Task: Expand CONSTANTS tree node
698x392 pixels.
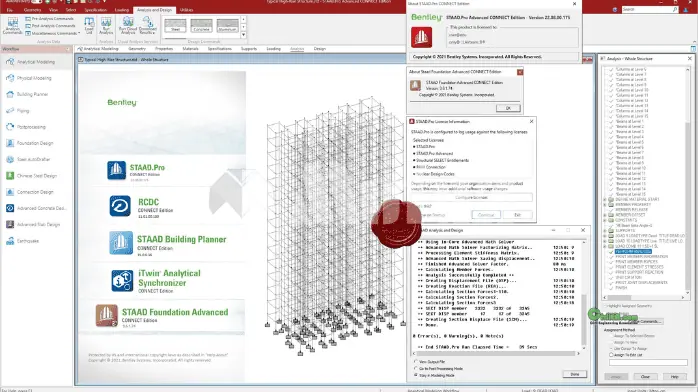Action: (605, 220)
